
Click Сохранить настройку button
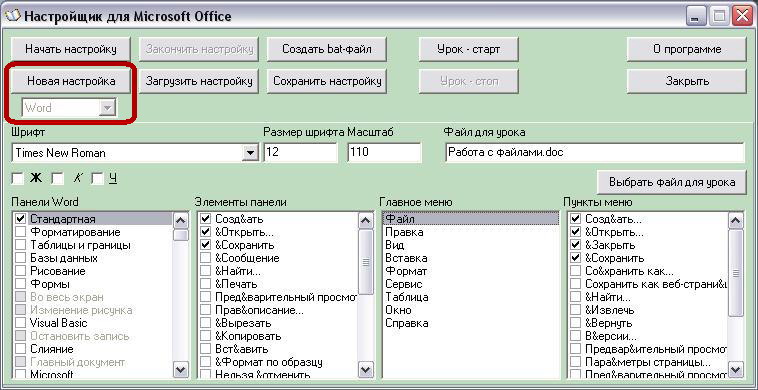327,81
